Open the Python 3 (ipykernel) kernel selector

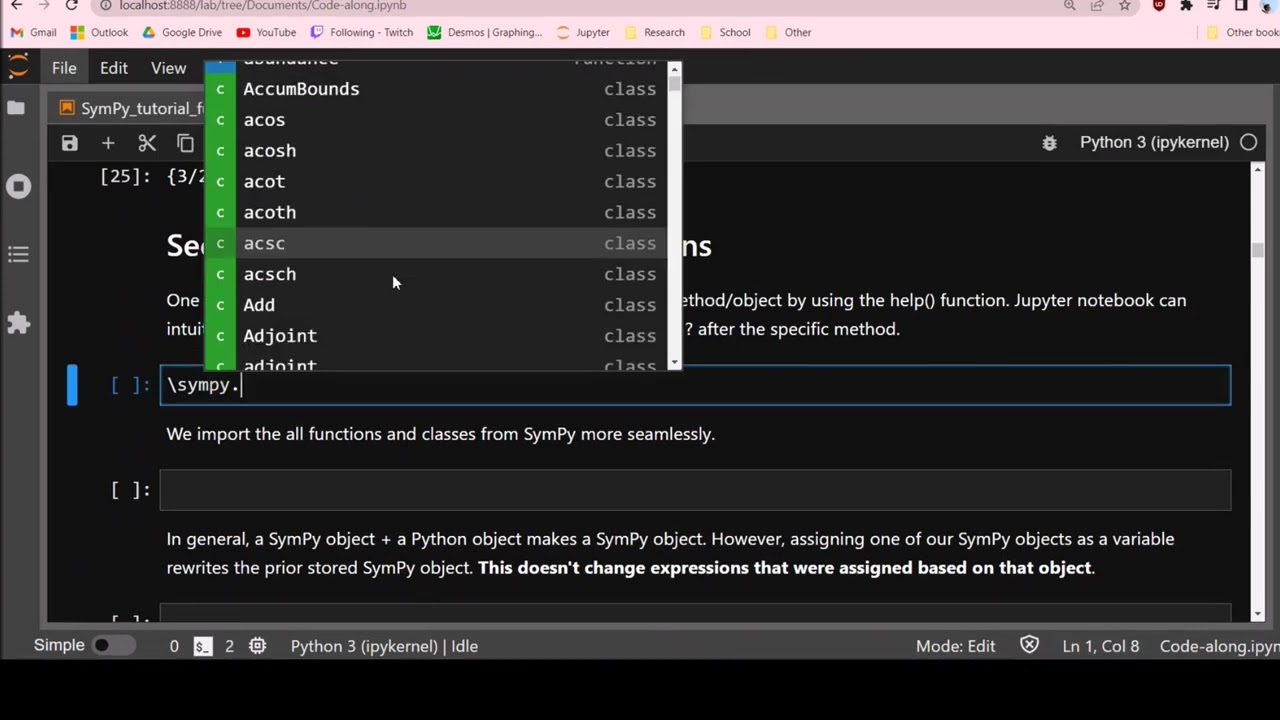[x=1153, y=142]
